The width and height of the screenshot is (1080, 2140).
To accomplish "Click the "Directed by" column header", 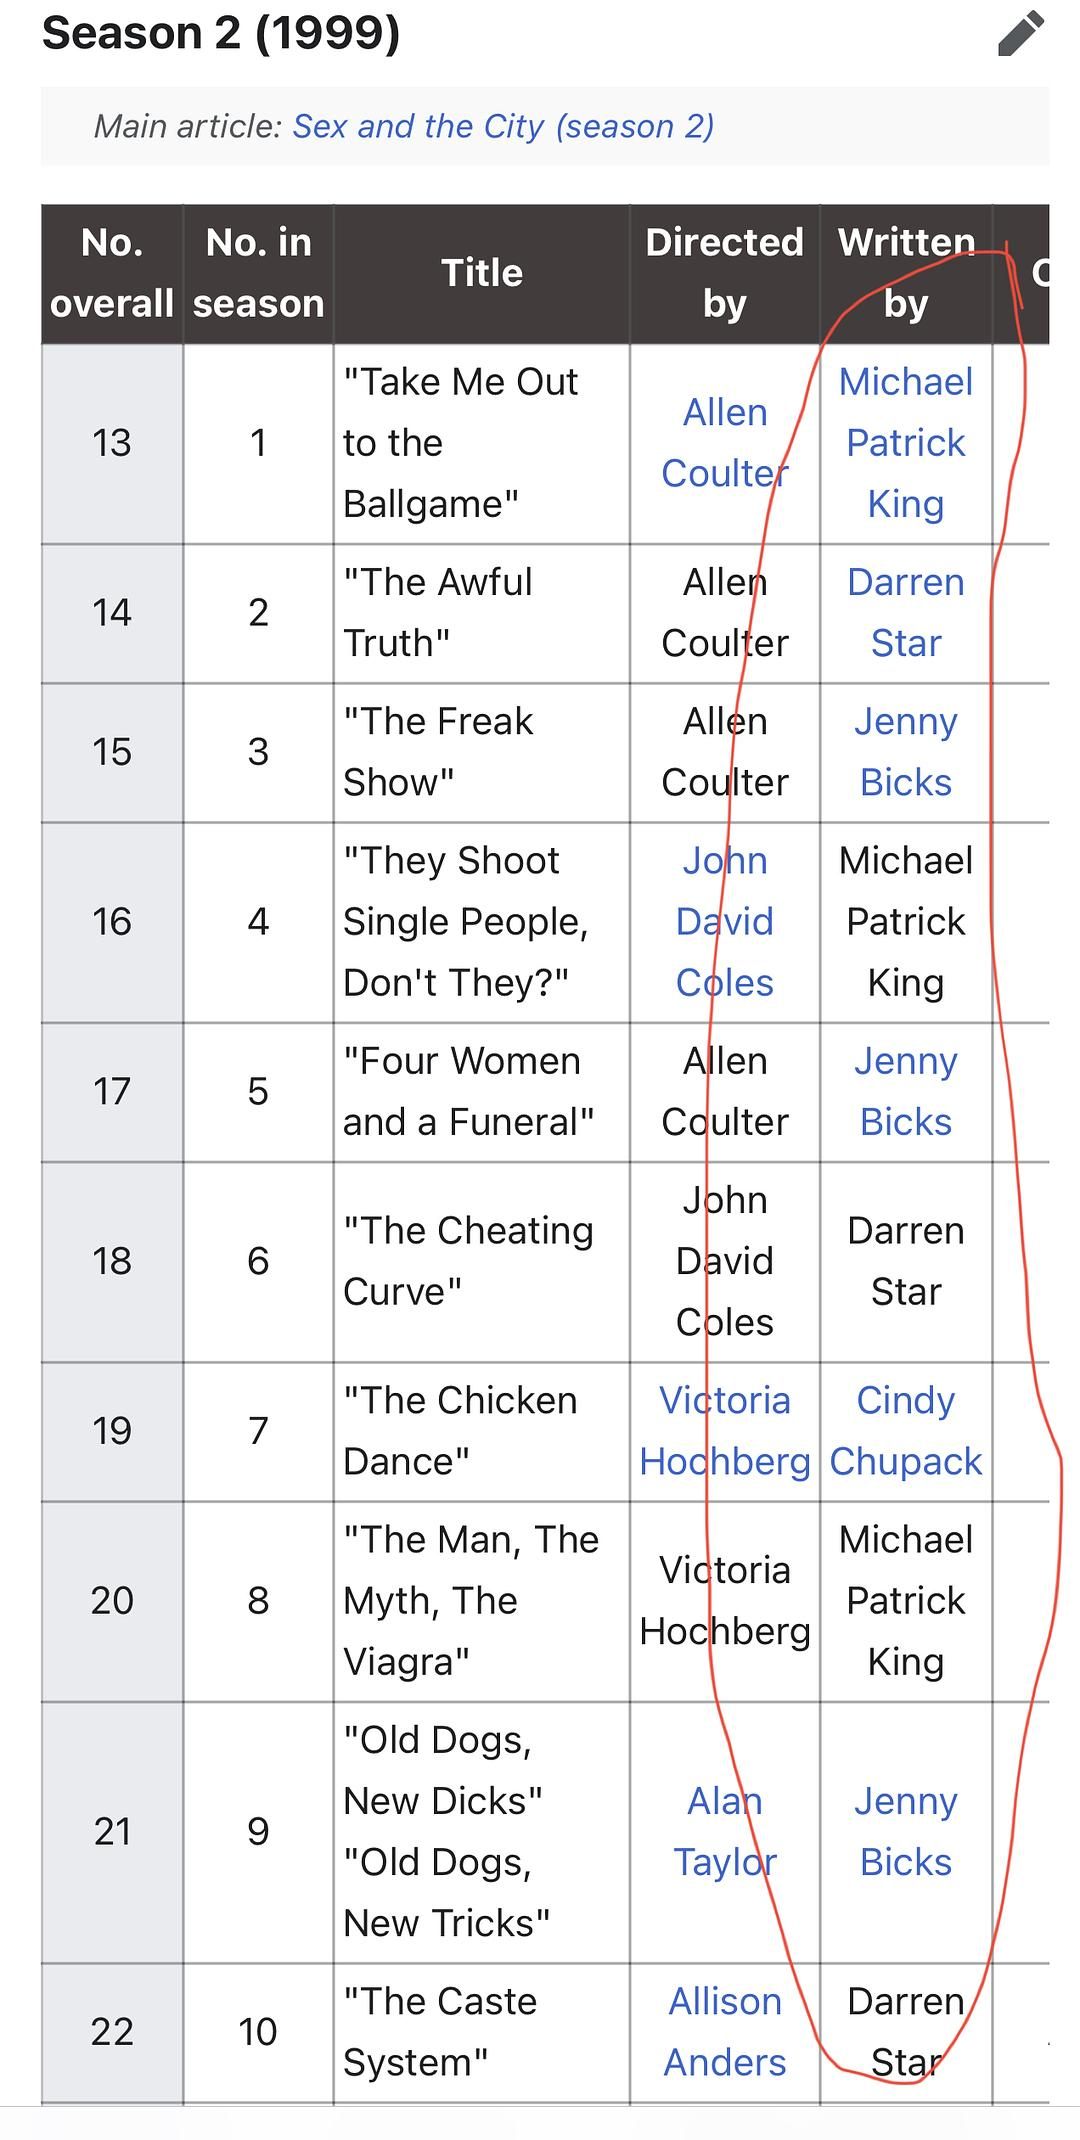I will point(725,273).
